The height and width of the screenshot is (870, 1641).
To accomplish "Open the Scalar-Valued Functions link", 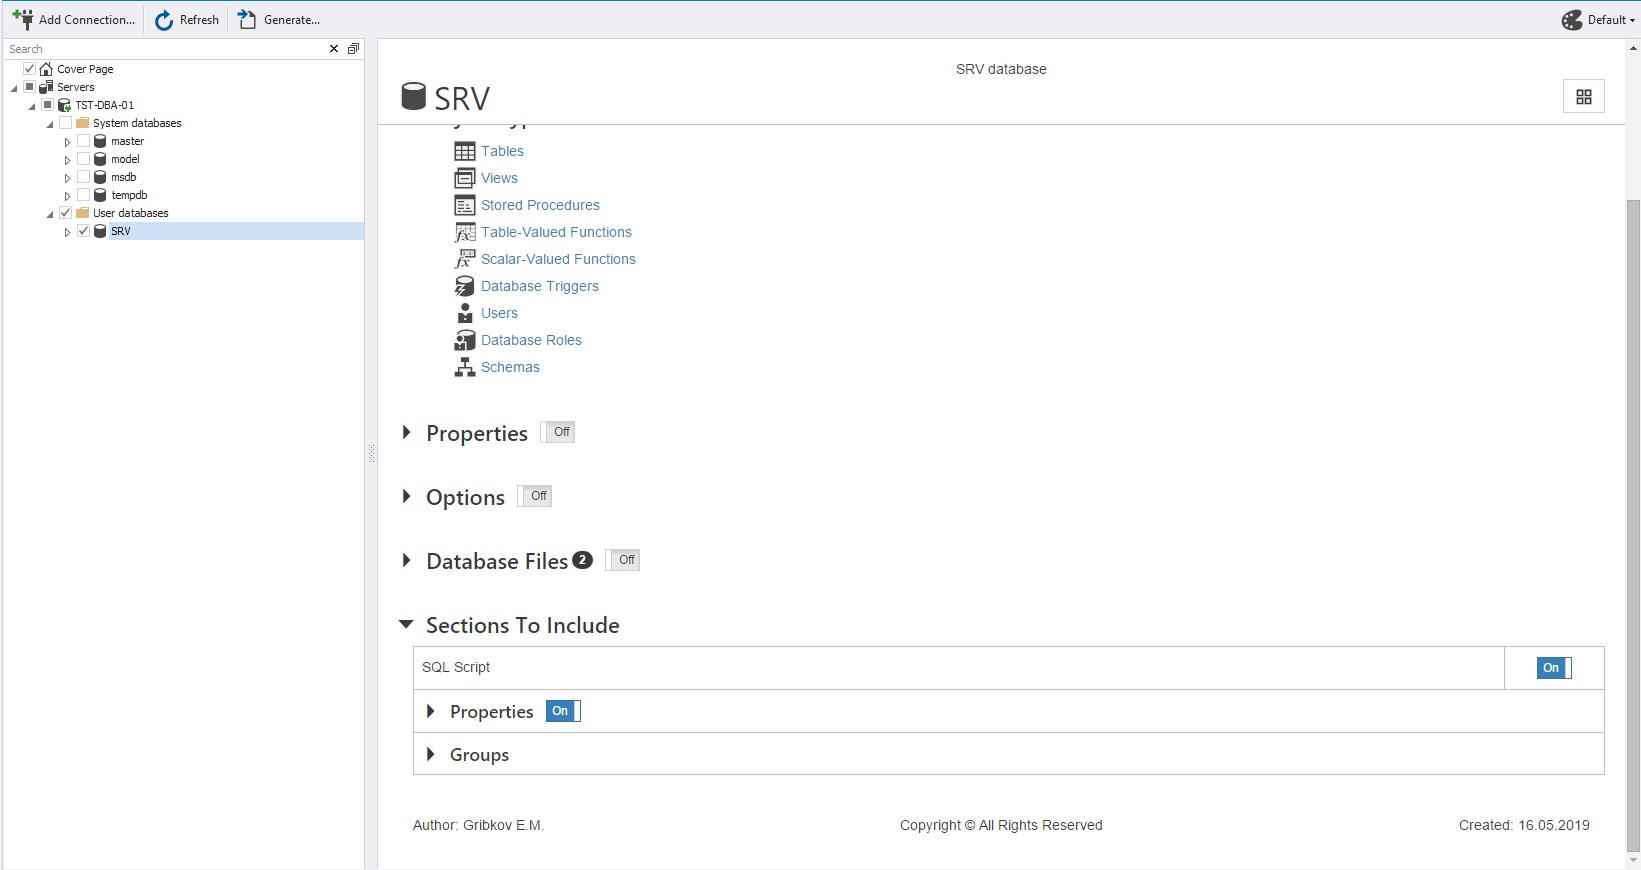I will (x=558, y=259).
